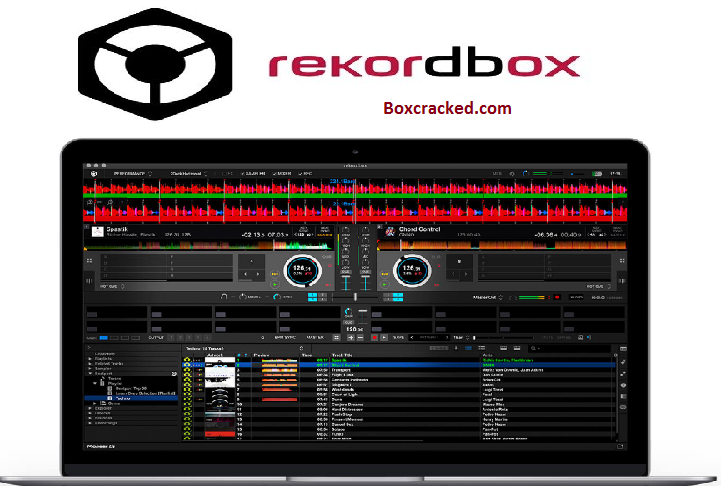Screen dimensions: 722x491
Task: Halve deck 1 loop with left arrow
Action: 245,274
